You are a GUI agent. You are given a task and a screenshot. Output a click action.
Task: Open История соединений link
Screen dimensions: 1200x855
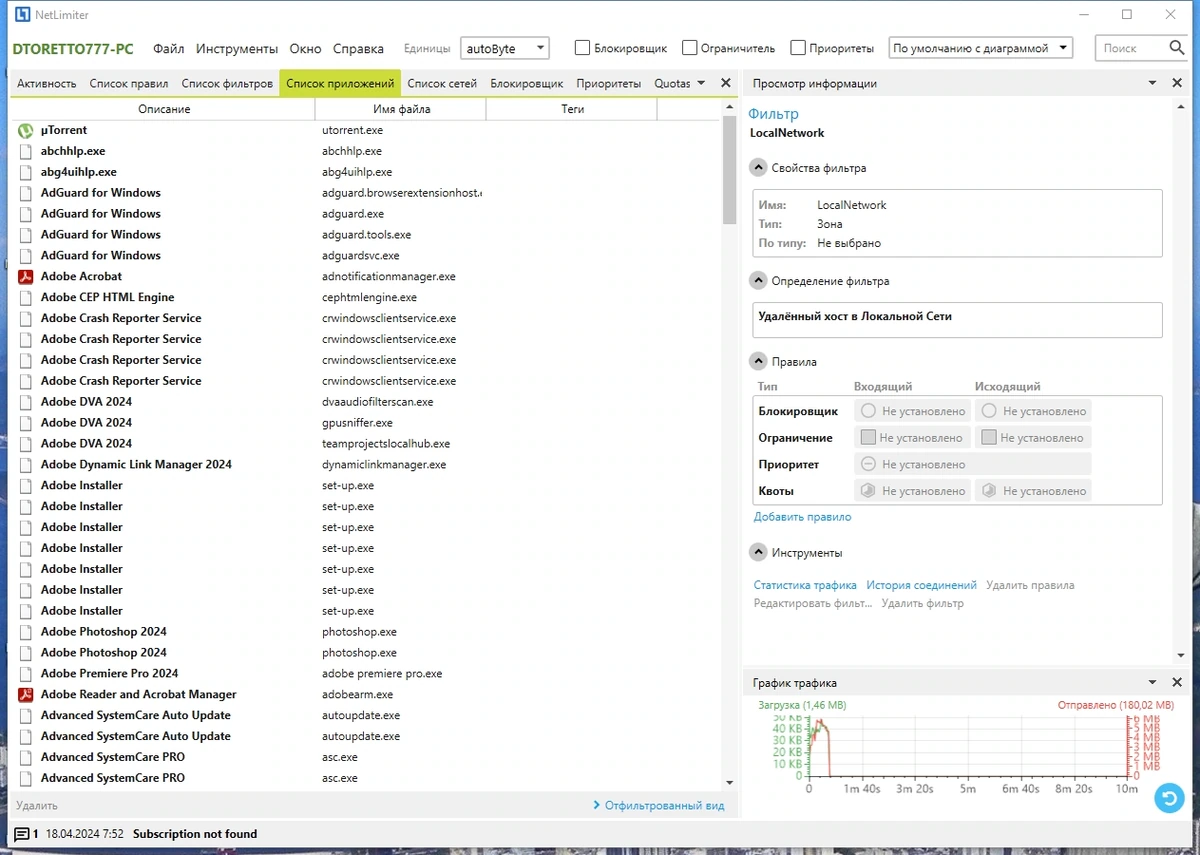pyautogui.click(x=921, y=585)
